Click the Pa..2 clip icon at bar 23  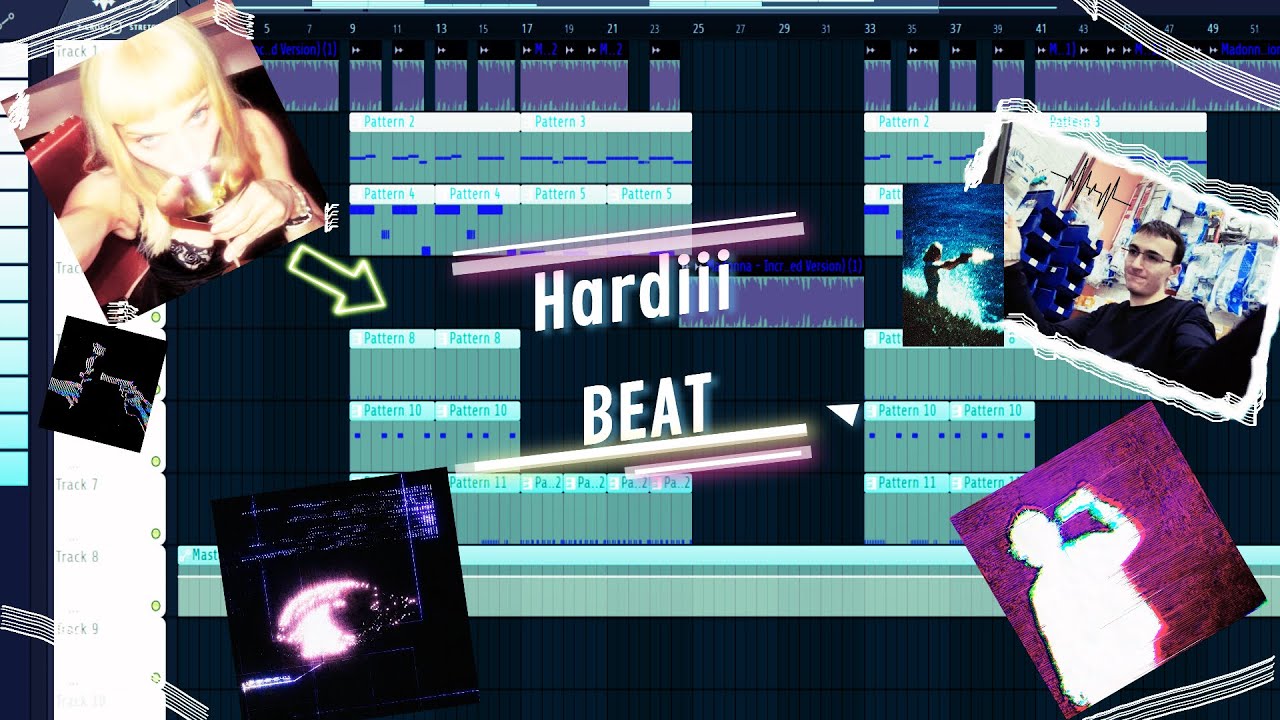[656, 482]
